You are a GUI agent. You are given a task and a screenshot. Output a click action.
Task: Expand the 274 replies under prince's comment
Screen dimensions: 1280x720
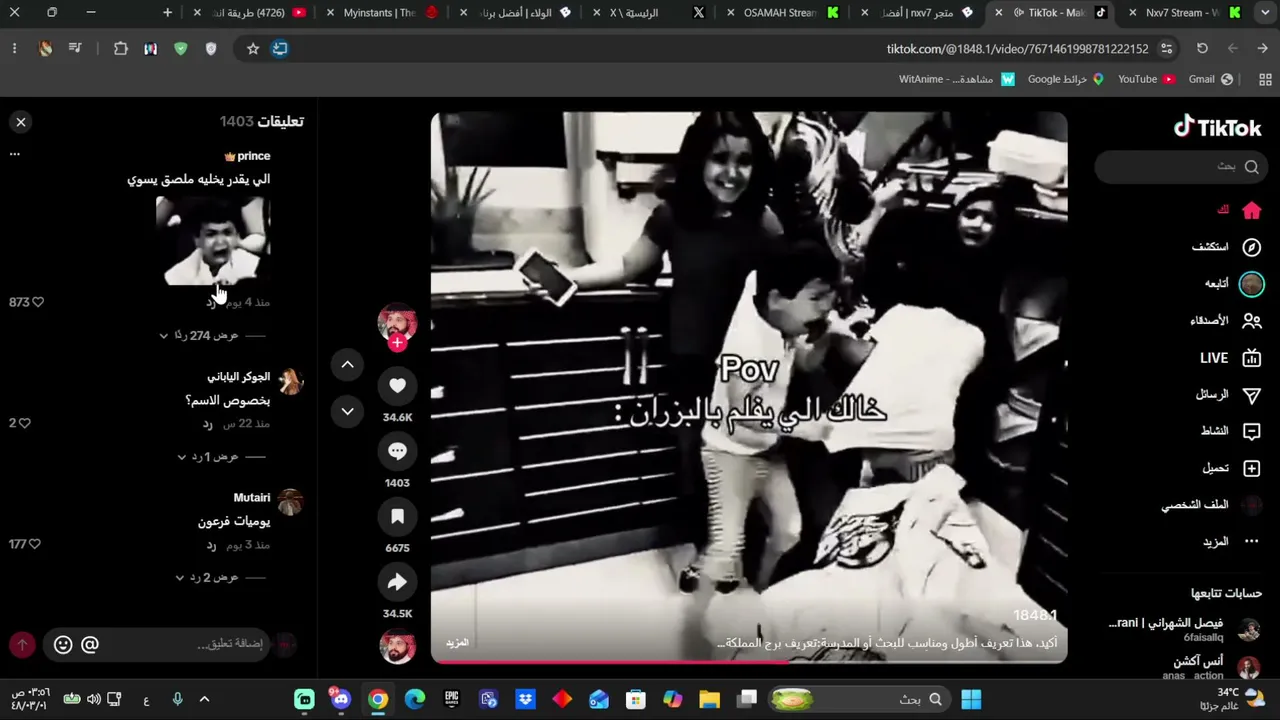click(x=205, y=335)
